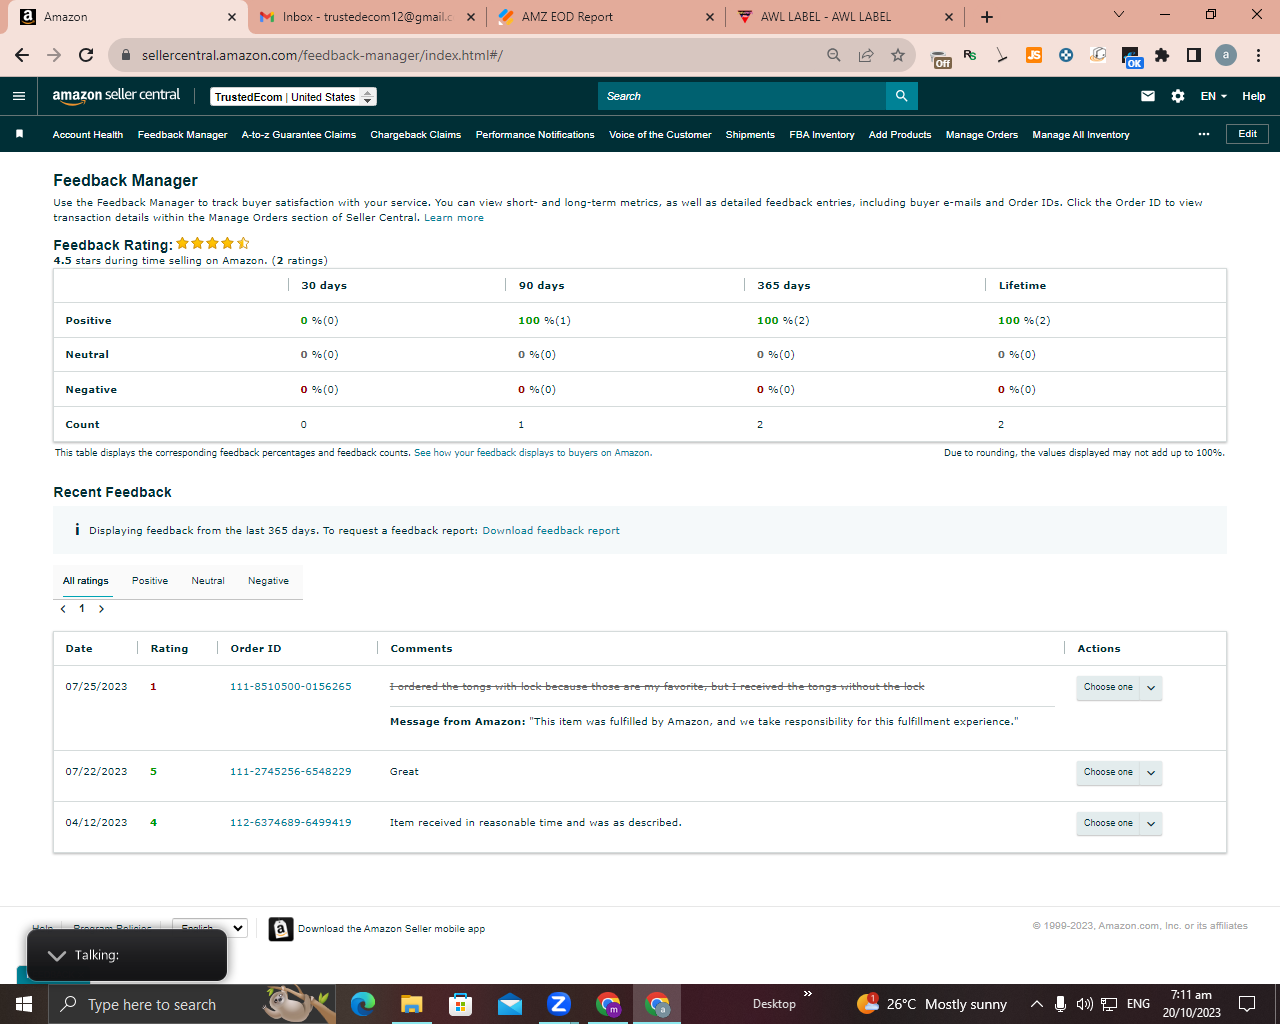
Task: Launch Microsoft Edge from the taskbar
Action: tap(362, 1004)
